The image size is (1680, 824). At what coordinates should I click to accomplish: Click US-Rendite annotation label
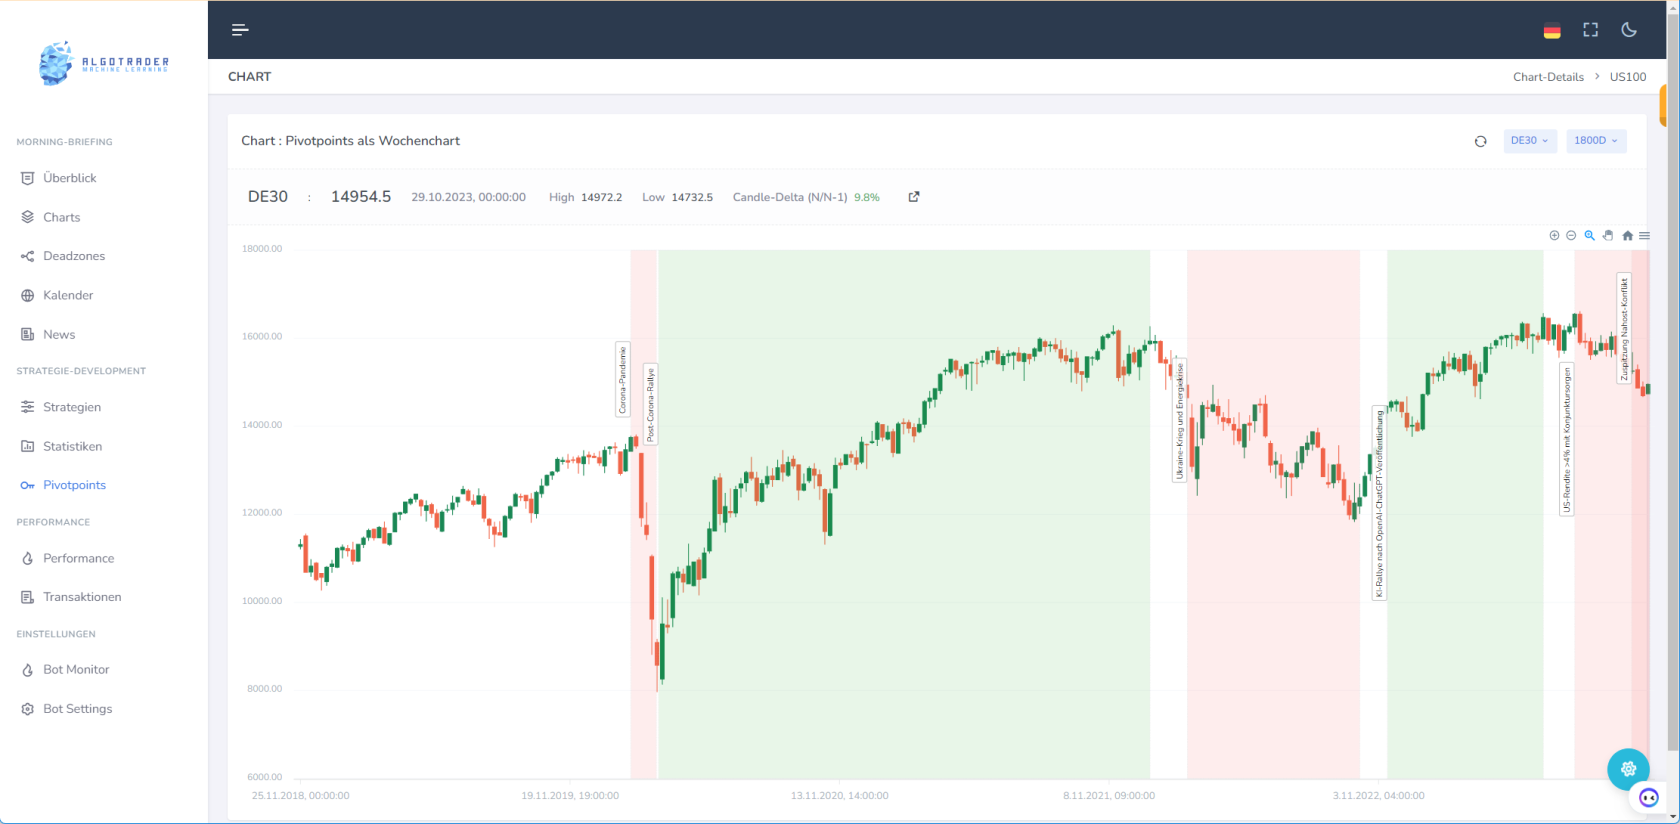(x=1567, y=440)
